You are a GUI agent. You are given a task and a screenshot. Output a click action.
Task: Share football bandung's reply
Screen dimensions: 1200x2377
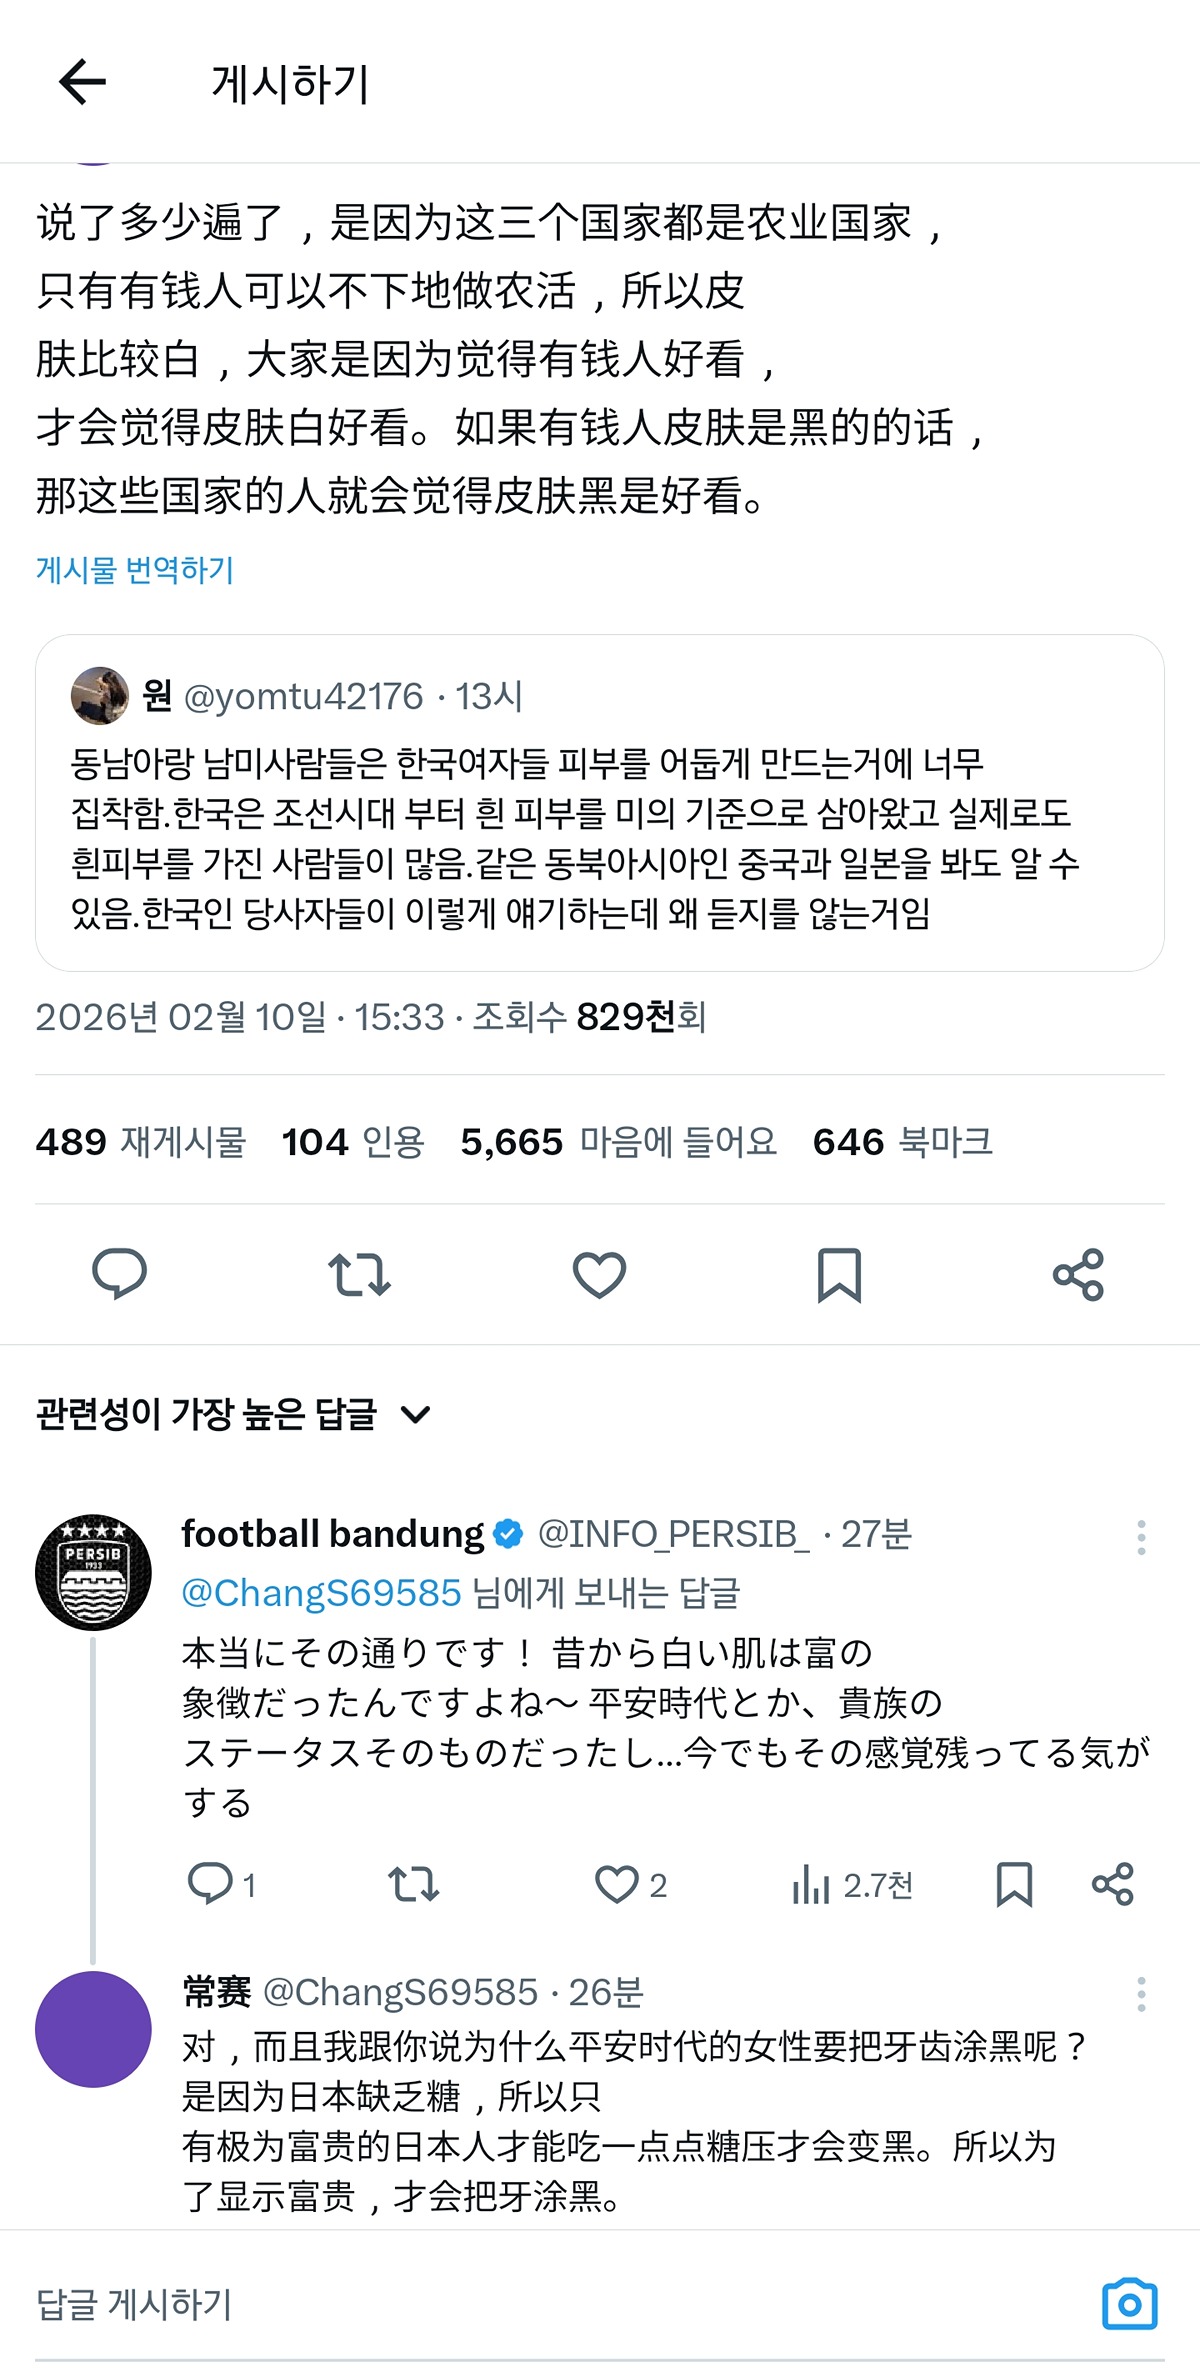[1112, 1884]
